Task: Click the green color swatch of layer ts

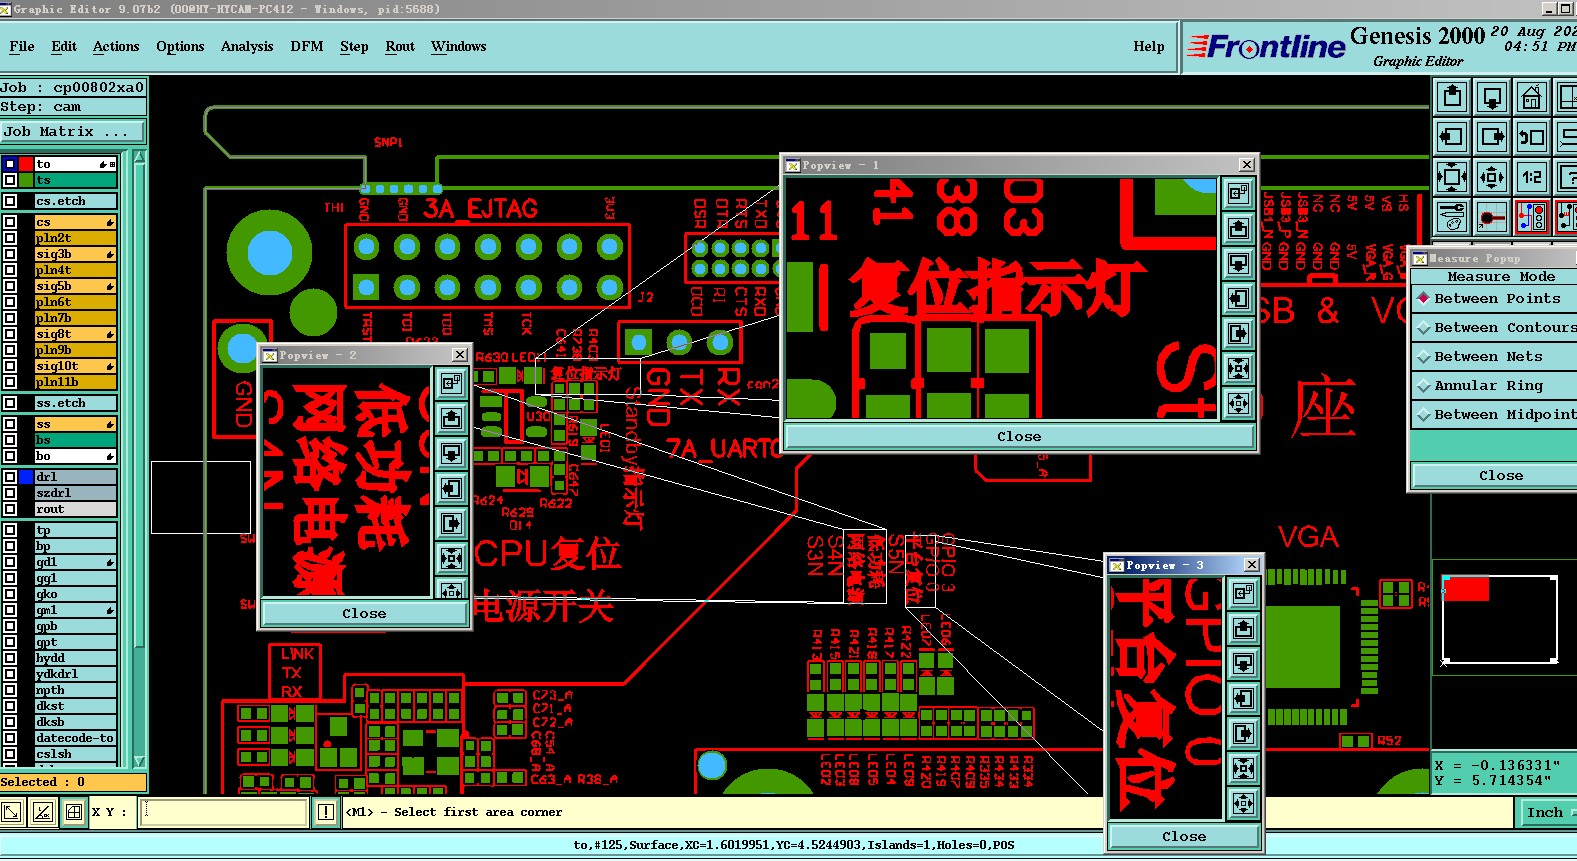Action: coord(26,180)
